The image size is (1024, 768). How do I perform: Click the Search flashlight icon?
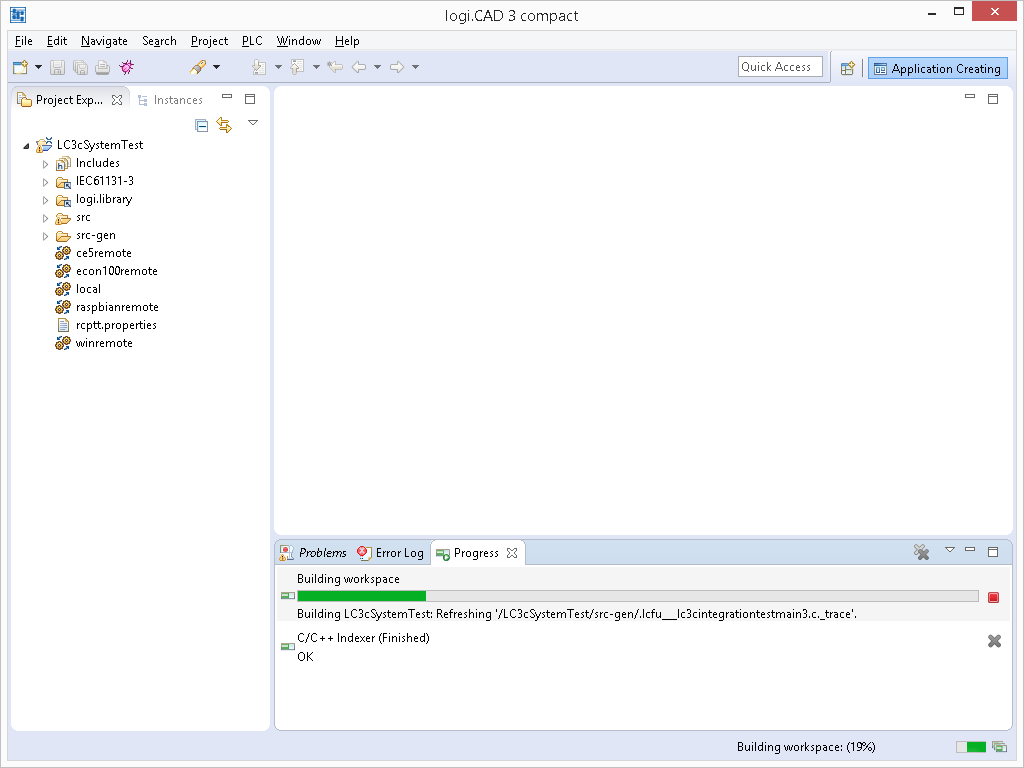tap(198, 67)
